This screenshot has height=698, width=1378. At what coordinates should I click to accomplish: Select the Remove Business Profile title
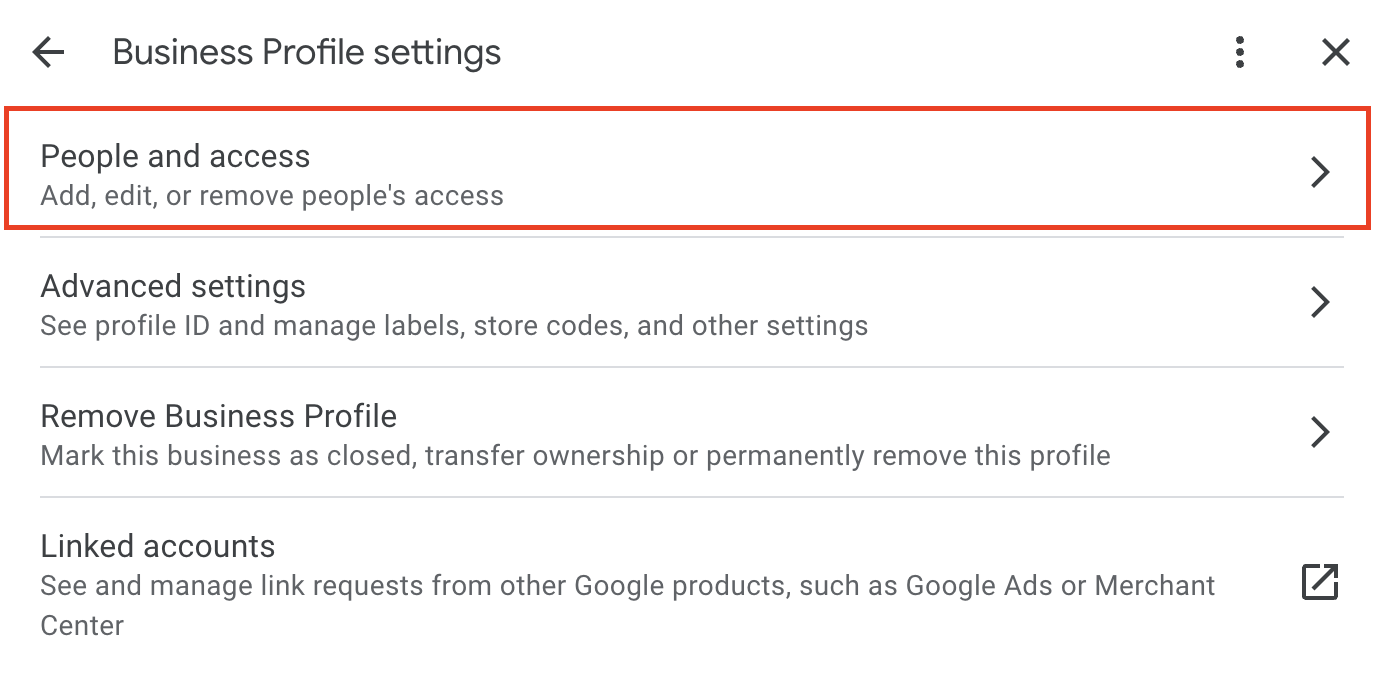[219, 416]
